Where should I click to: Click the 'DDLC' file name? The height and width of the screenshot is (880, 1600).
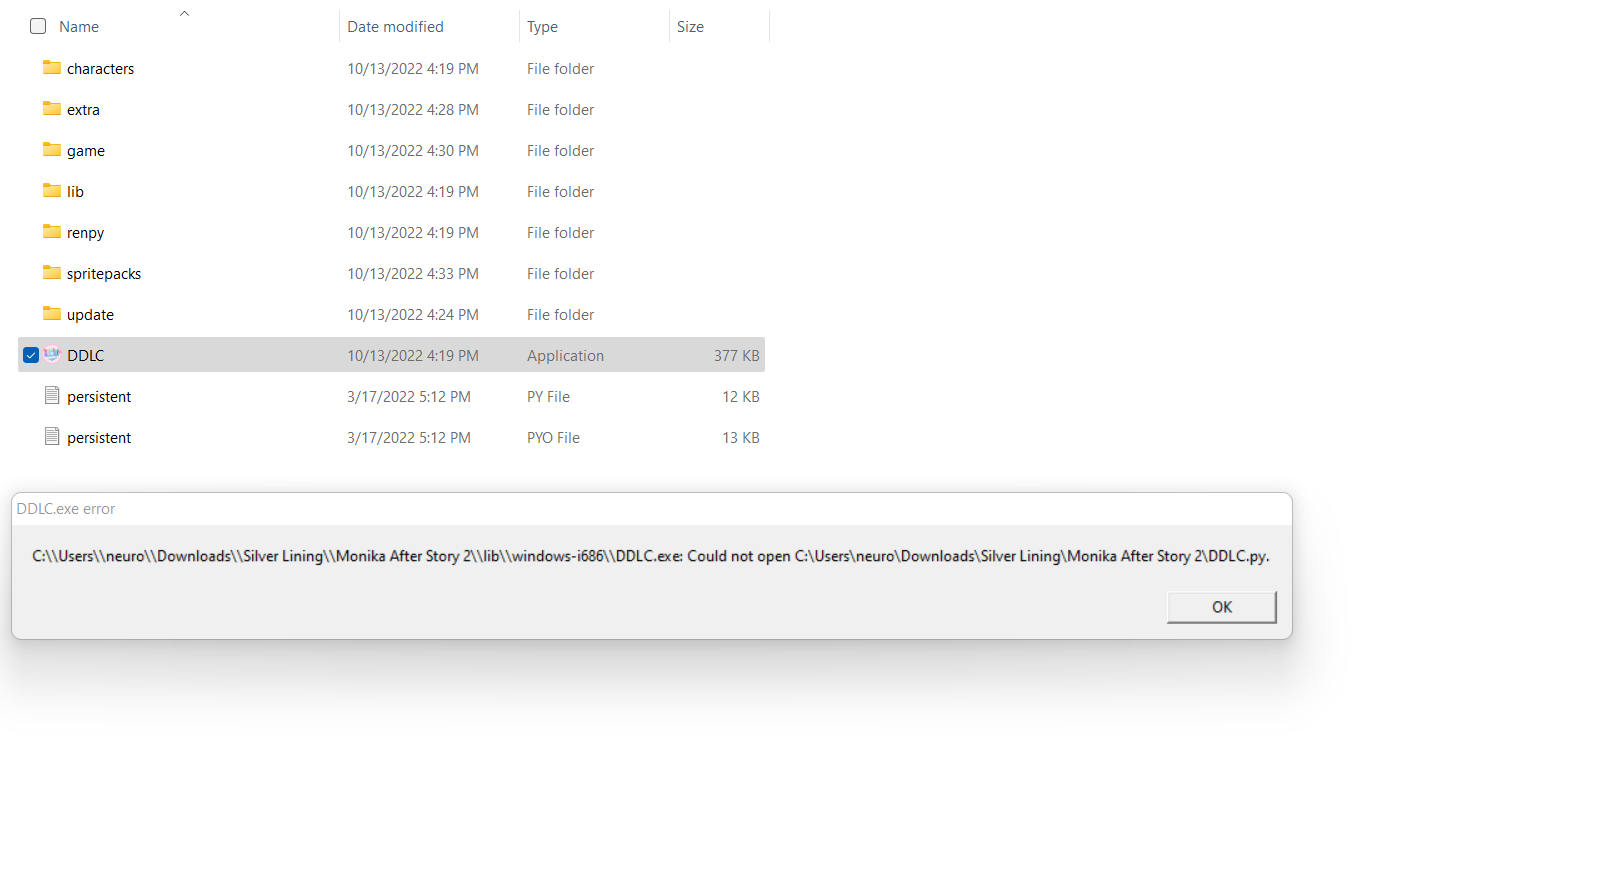coord(85,356)
